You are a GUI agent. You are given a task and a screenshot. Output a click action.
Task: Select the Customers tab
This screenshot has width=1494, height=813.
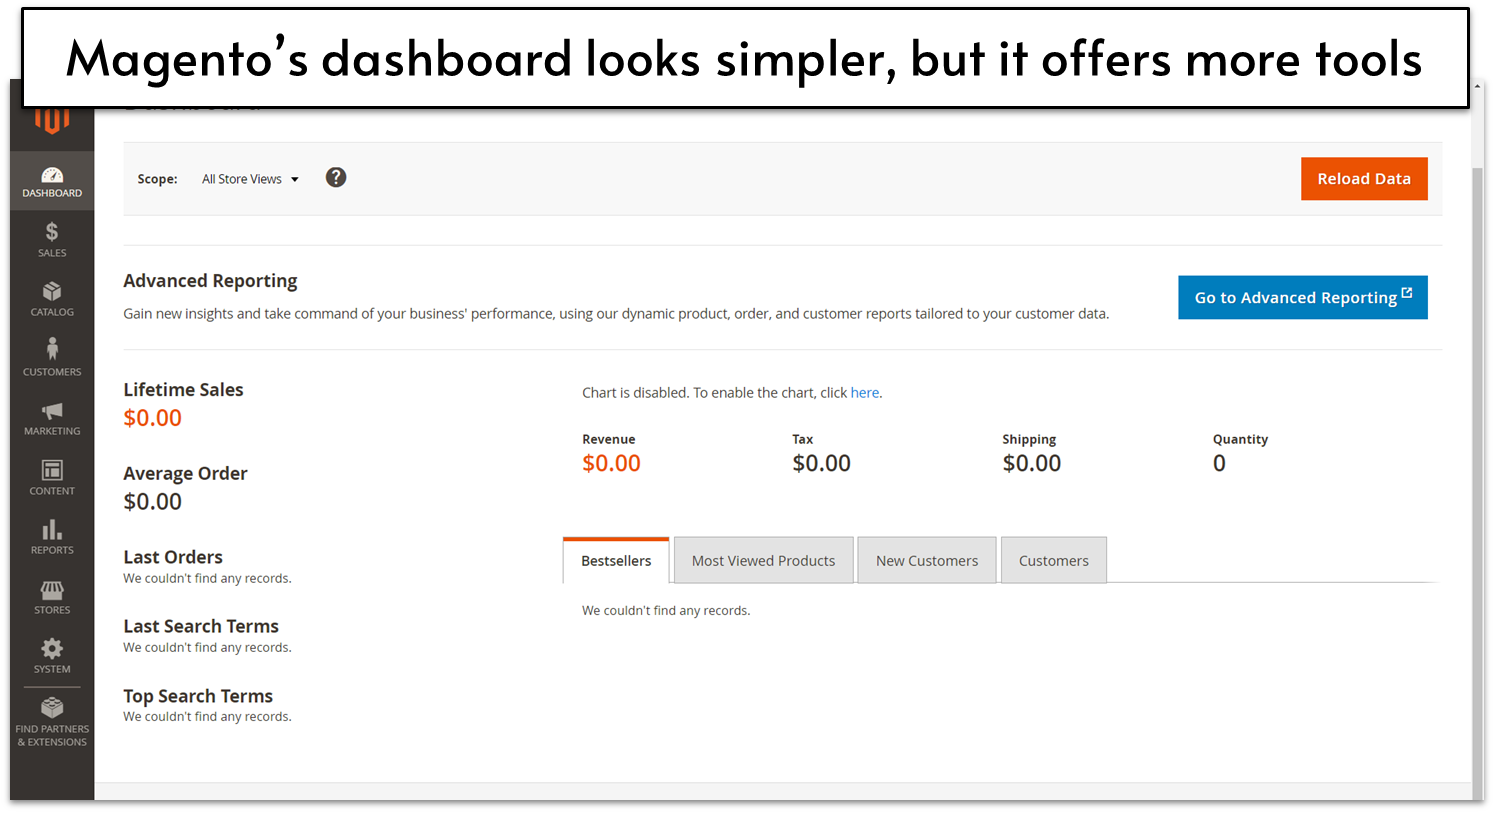coord(1053,560)
